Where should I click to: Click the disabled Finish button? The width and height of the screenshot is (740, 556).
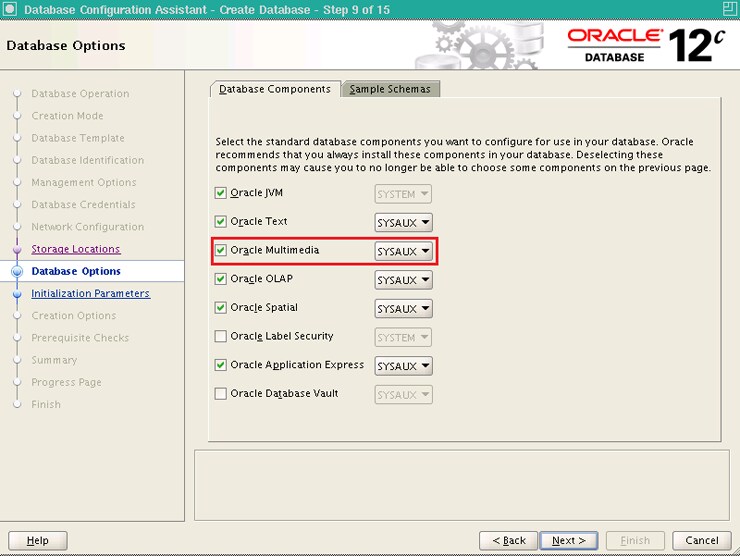pyautogui.click(x=635, y=540)
